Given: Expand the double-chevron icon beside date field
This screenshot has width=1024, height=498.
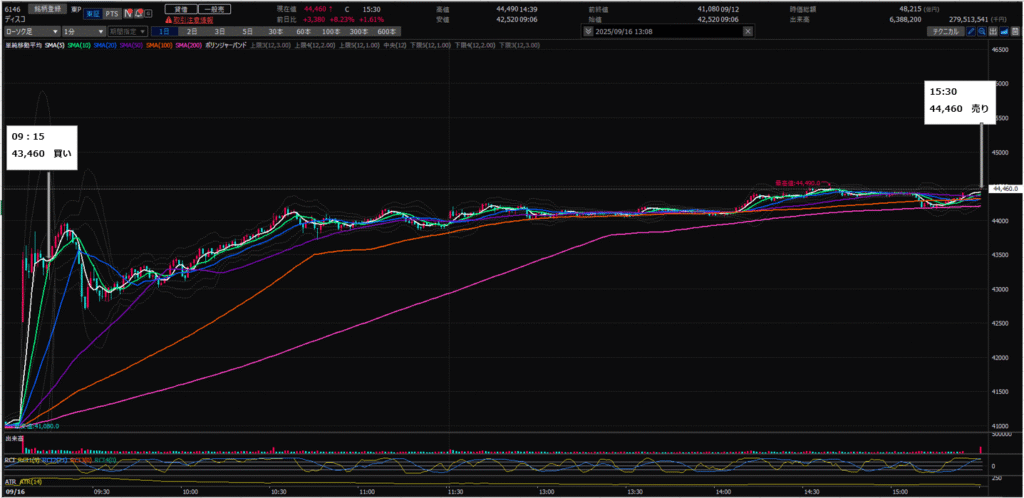Looking at the screenshot, I should [x=588, y=31].
